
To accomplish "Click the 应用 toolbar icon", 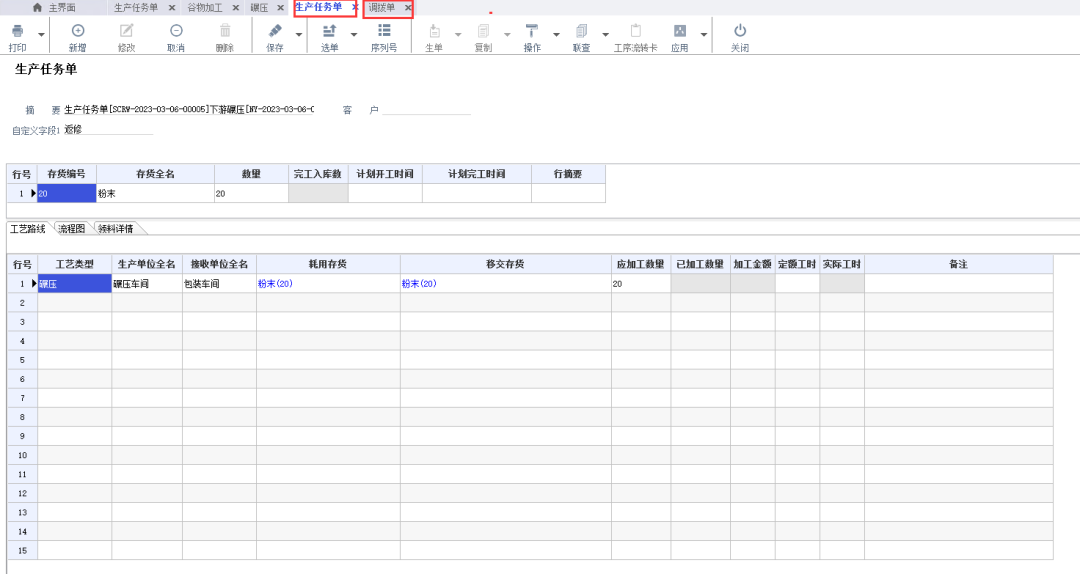I will pos(680,31).
